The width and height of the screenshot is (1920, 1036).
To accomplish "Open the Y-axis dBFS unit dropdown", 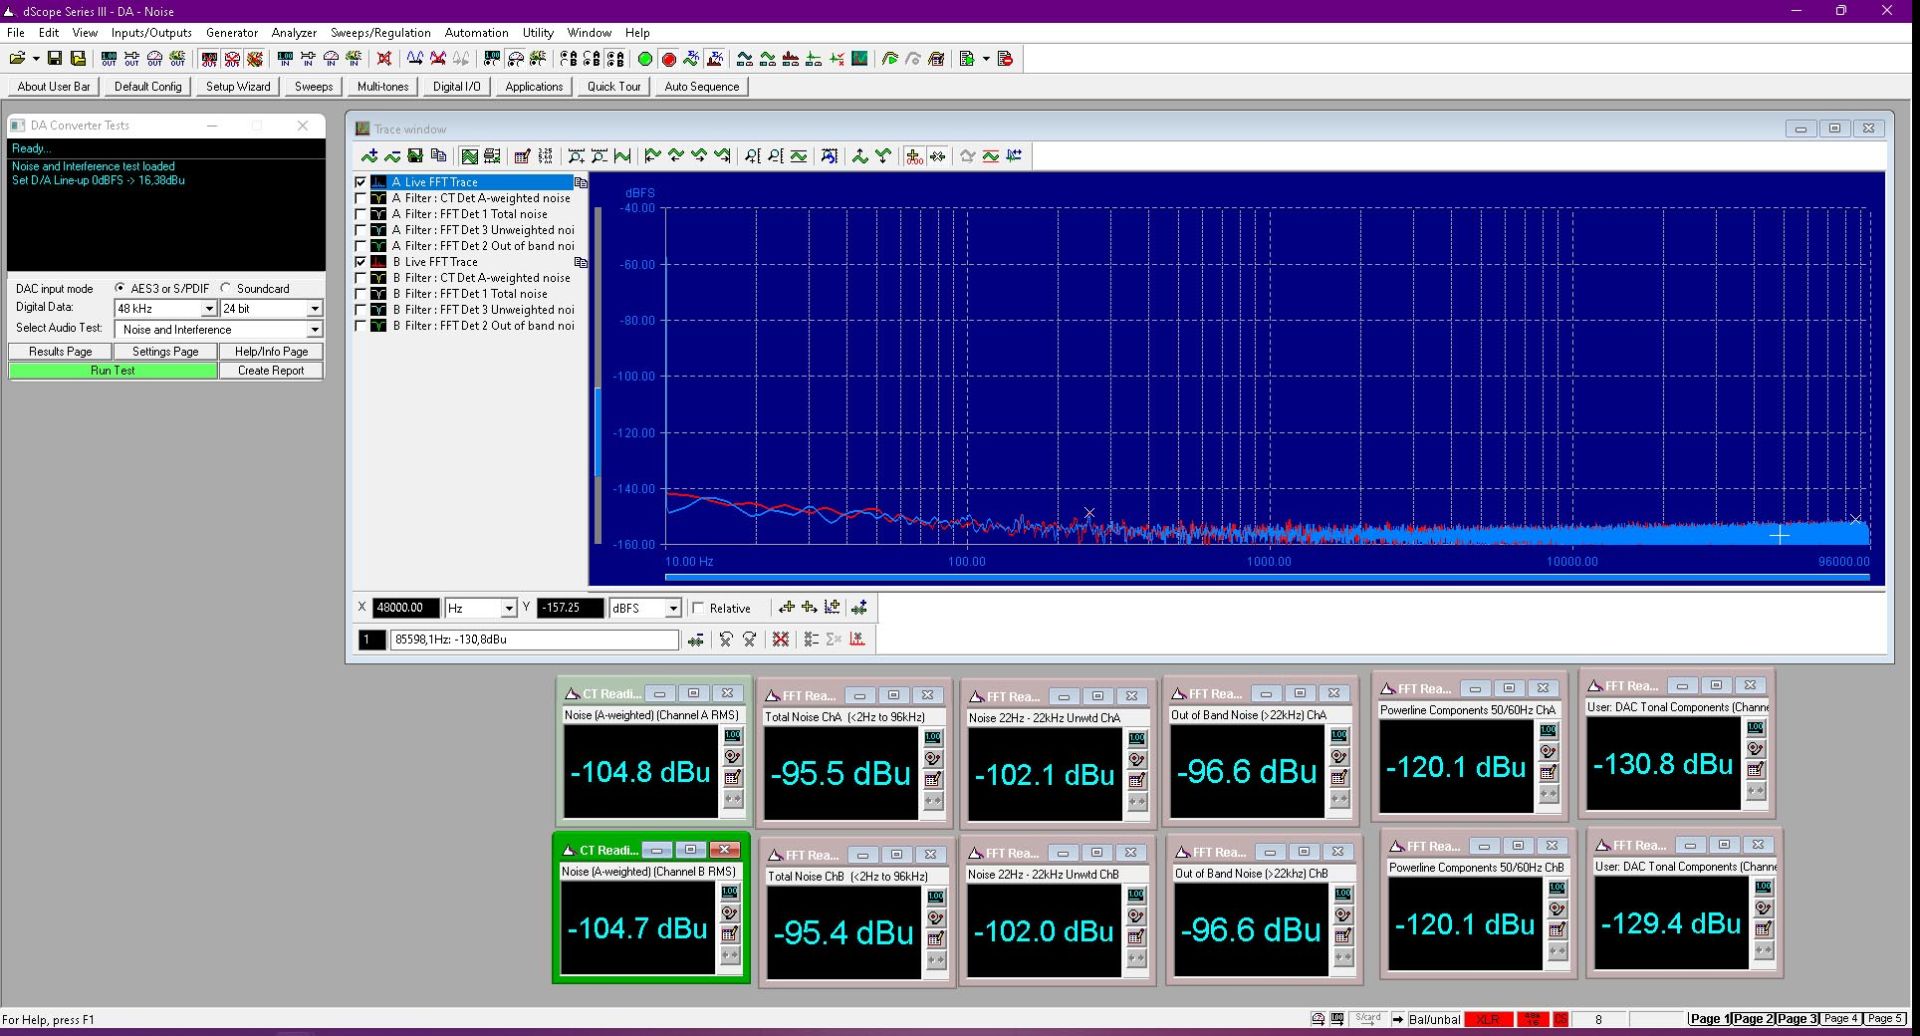I will [673, 608].
